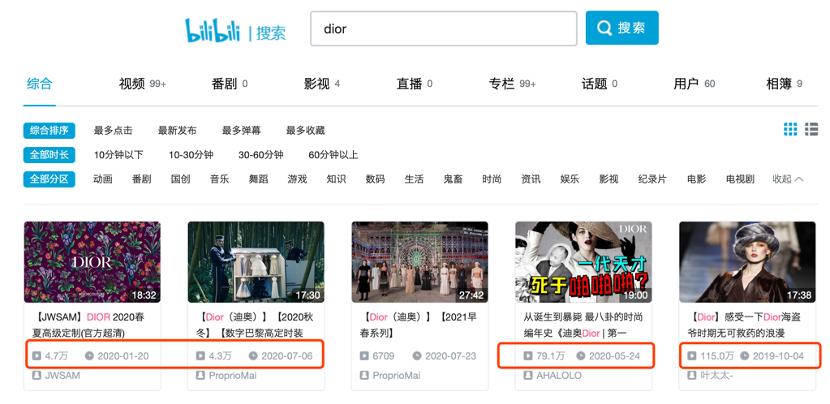Visit uploader JWSAM profile

[x=62, y=375]
